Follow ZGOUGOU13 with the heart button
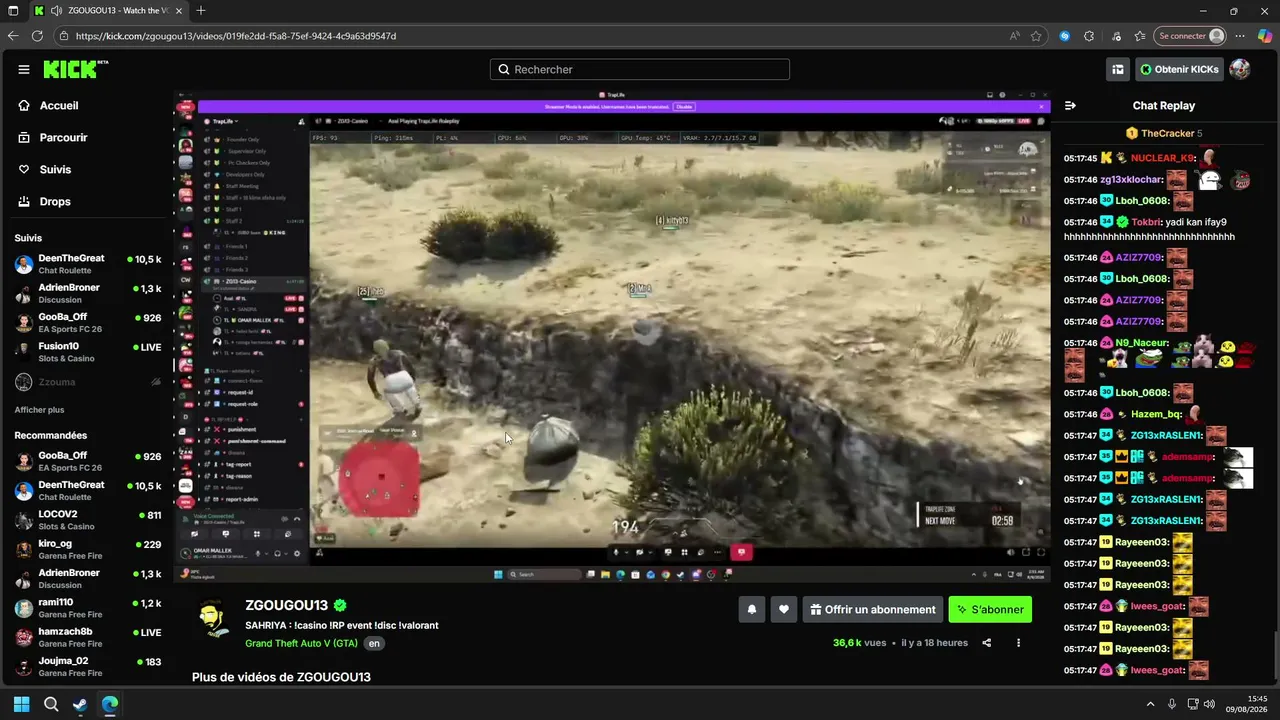The width and height of the screenshot is (1280, 720). 784,609
